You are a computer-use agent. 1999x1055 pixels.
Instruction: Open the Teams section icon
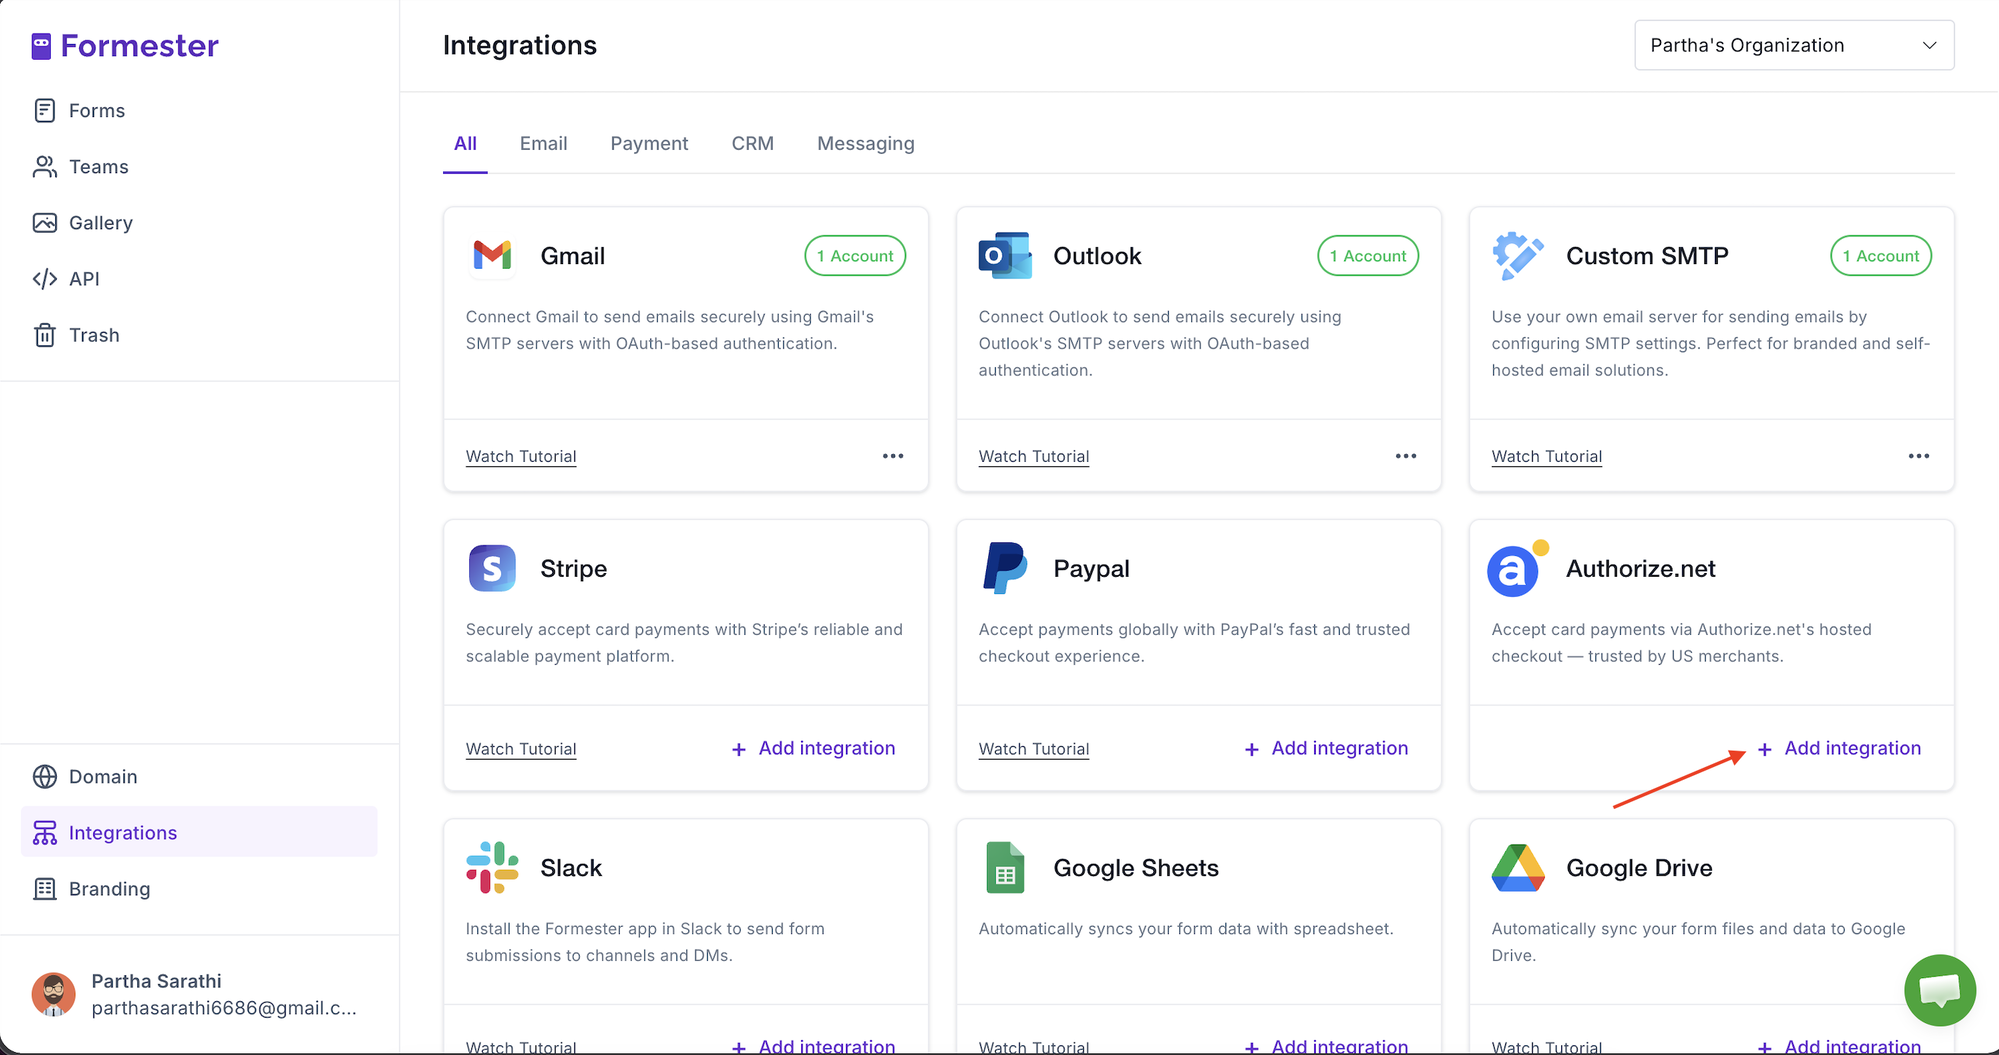pyautogui.click(x=45, y=167)
